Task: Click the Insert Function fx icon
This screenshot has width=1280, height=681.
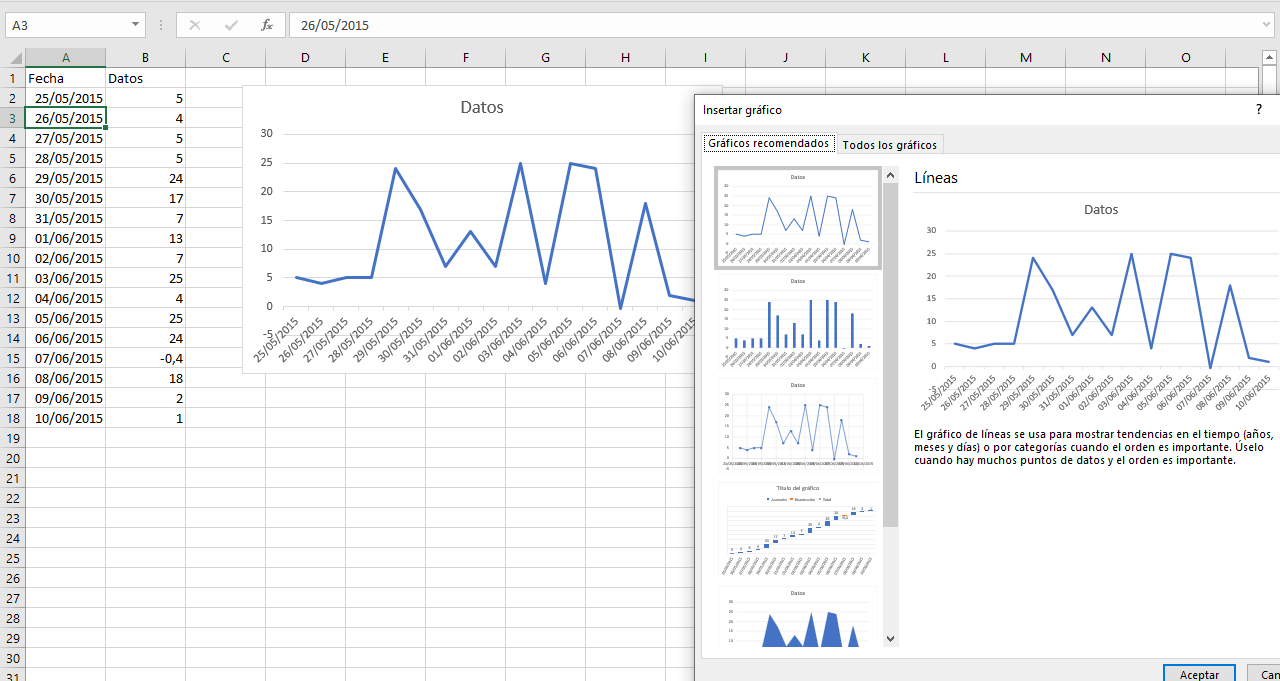Action: [267, 25]
